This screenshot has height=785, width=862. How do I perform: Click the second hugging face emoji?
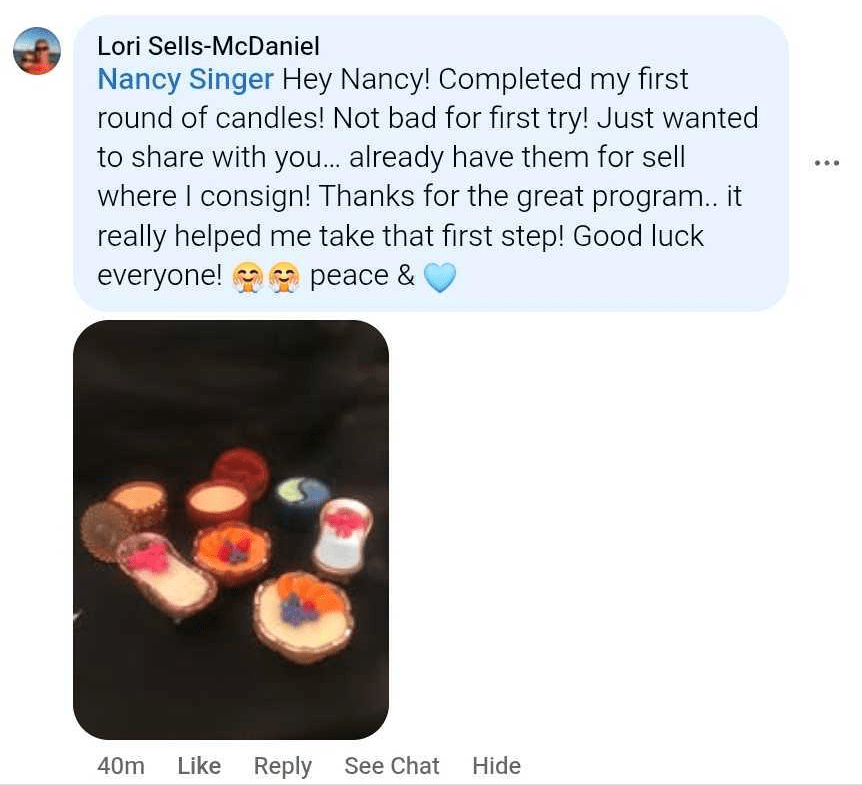[x=285, y=277]
